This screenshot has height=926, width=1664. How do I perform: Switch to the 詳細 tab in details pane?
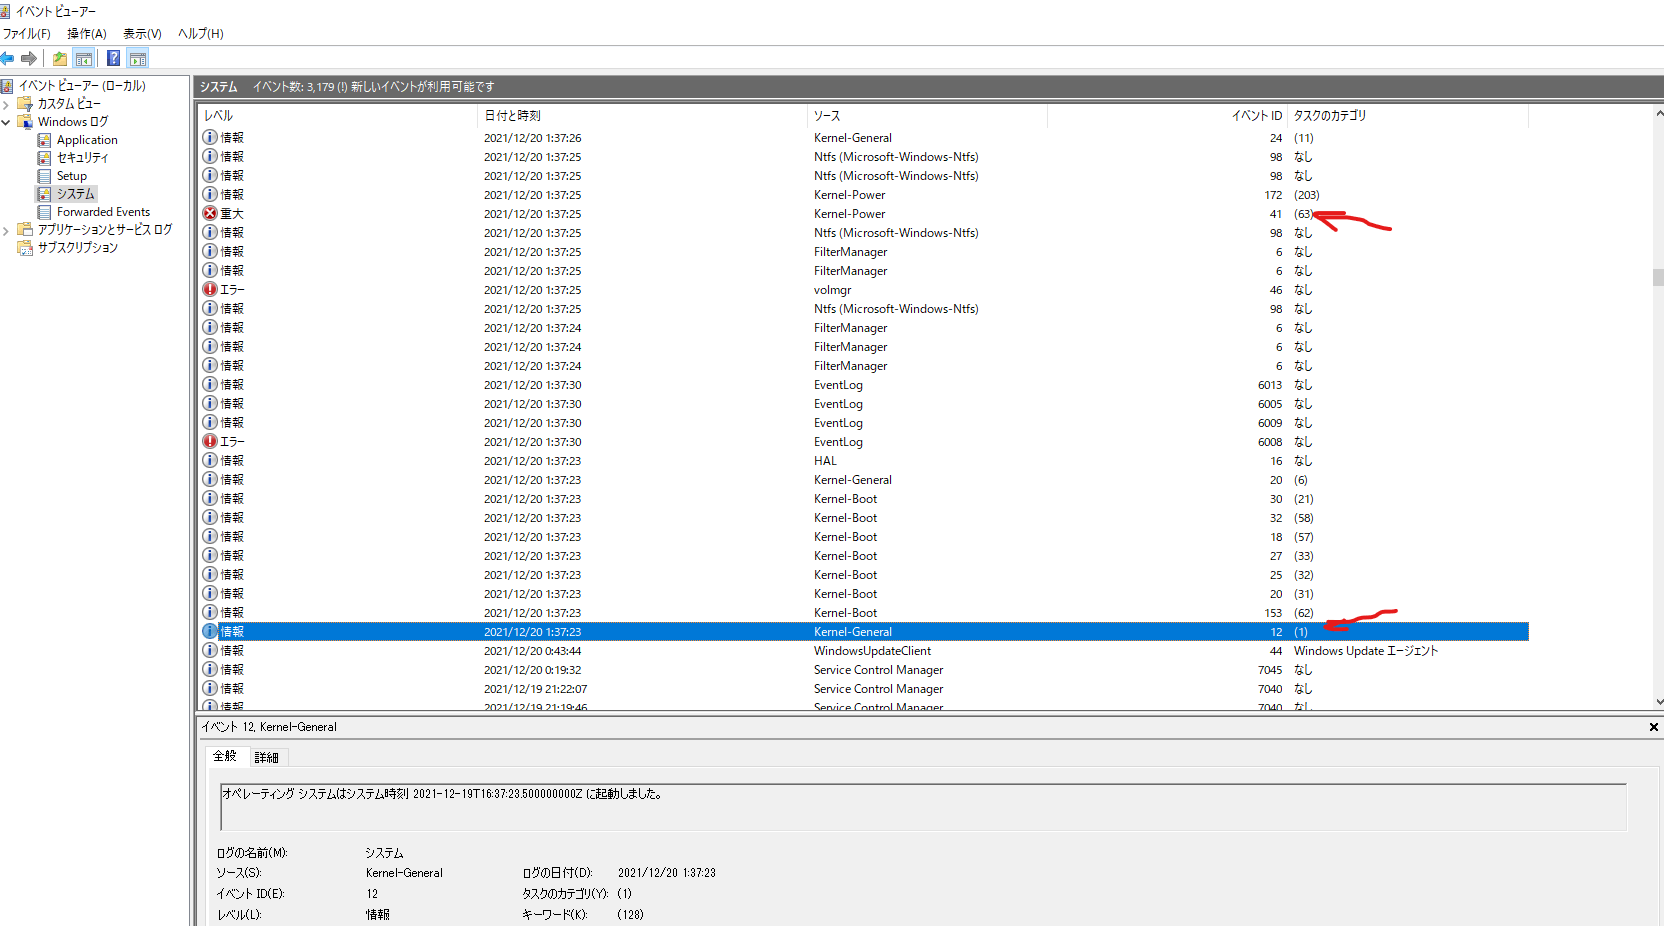[x=266, y=757]
